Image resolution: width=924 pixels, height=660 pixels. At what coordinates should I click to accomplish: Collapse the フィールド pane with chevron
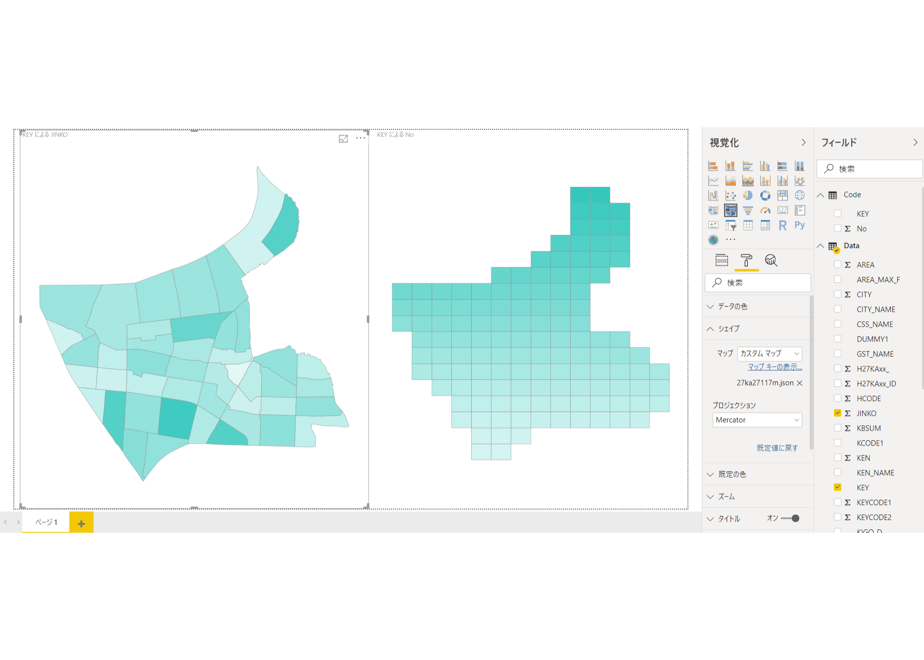[x=915, y=143]
